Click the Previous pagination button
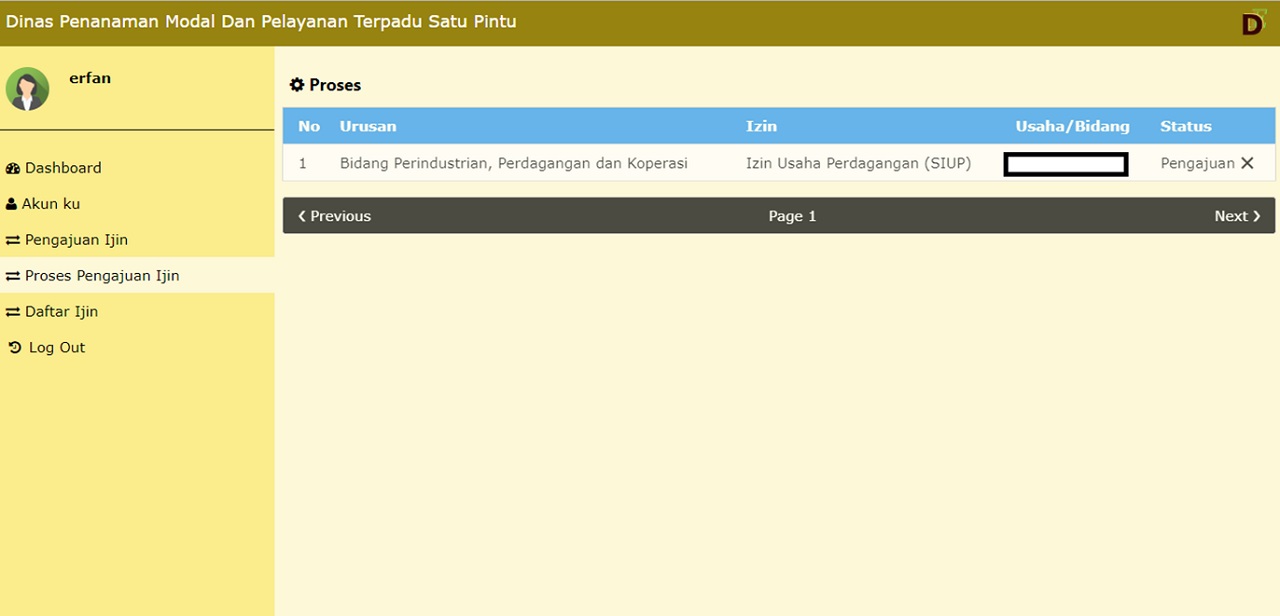The width and height of the screenshot is (1280, 616). tap(334, 216)
